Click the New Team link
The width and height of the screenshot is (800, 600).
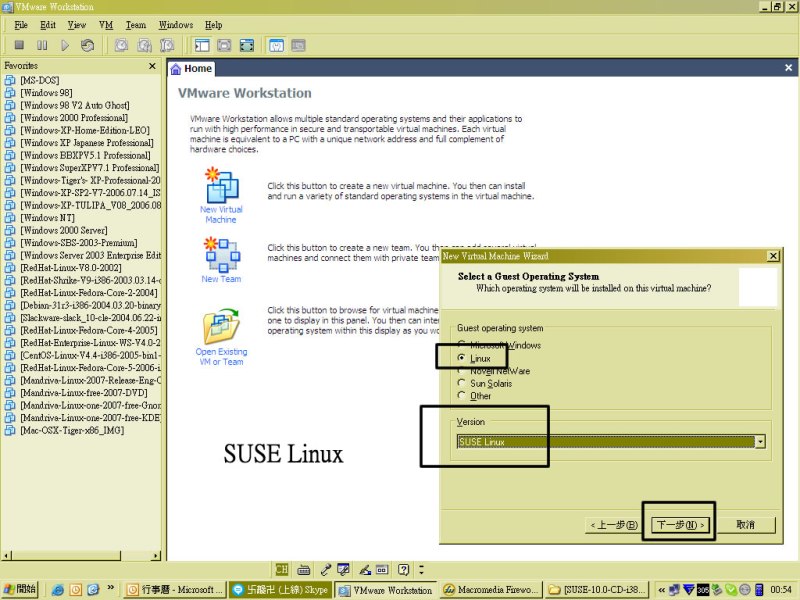click(x=221, y=279)
